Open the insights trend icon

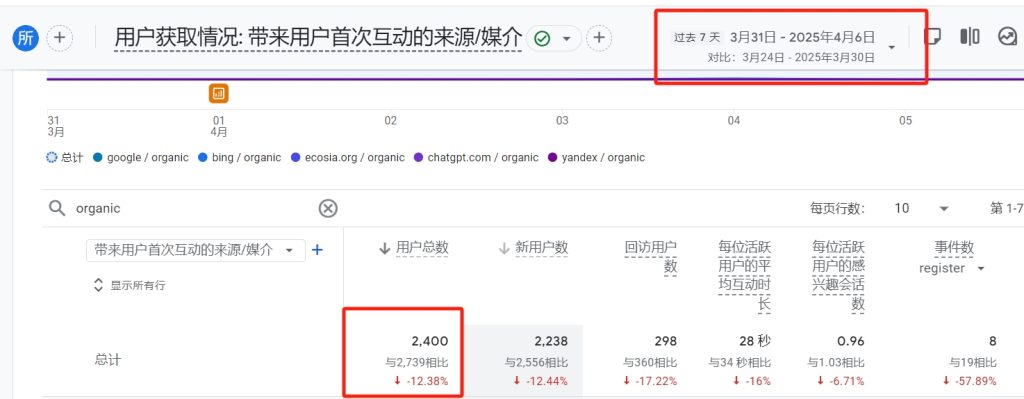pos(1007,37)
